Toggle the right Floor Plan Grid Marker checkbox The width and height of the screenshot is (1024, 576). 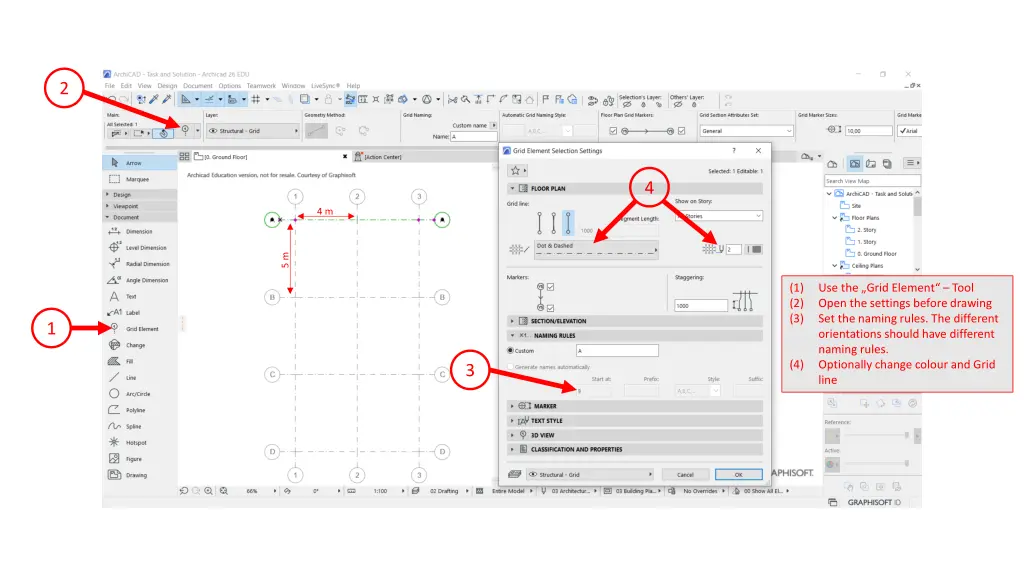tap(682, 131)
